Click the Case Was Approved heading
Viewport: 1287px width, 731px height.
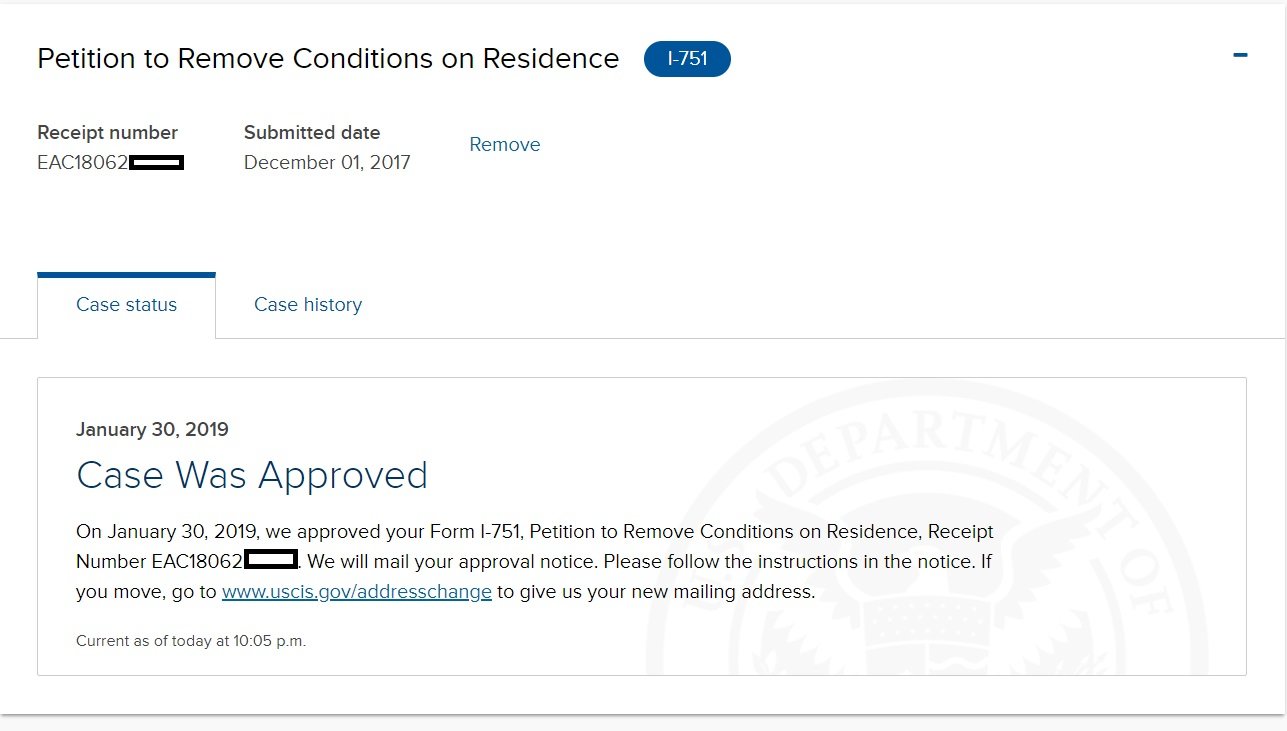tap(252, 475)
